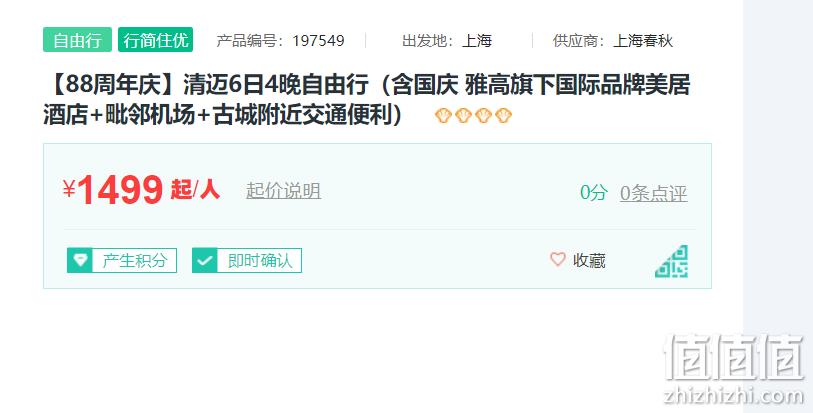Click the product number 197549

point(318,40)
